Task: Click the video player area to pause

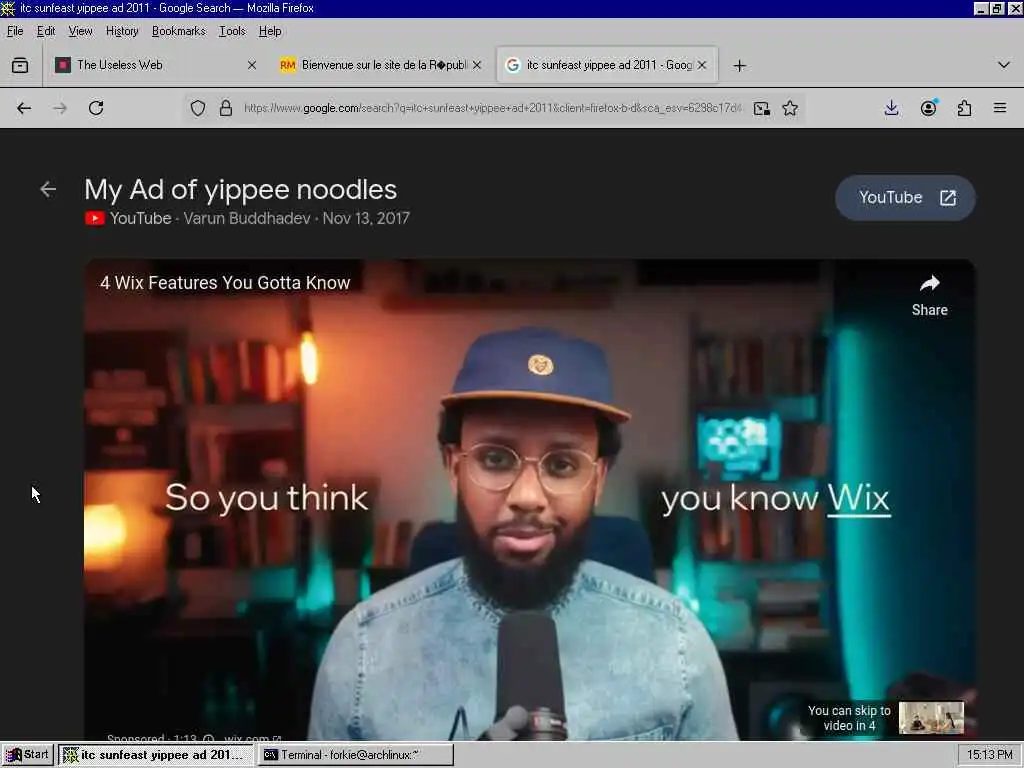Action: [530, 500]
